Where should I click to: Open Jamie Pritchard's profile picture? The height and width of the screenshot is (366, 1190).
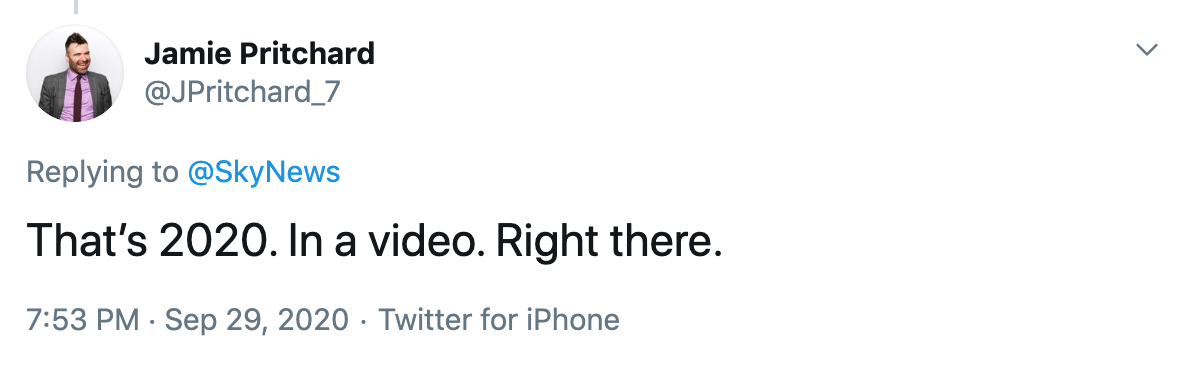[74, 73]
